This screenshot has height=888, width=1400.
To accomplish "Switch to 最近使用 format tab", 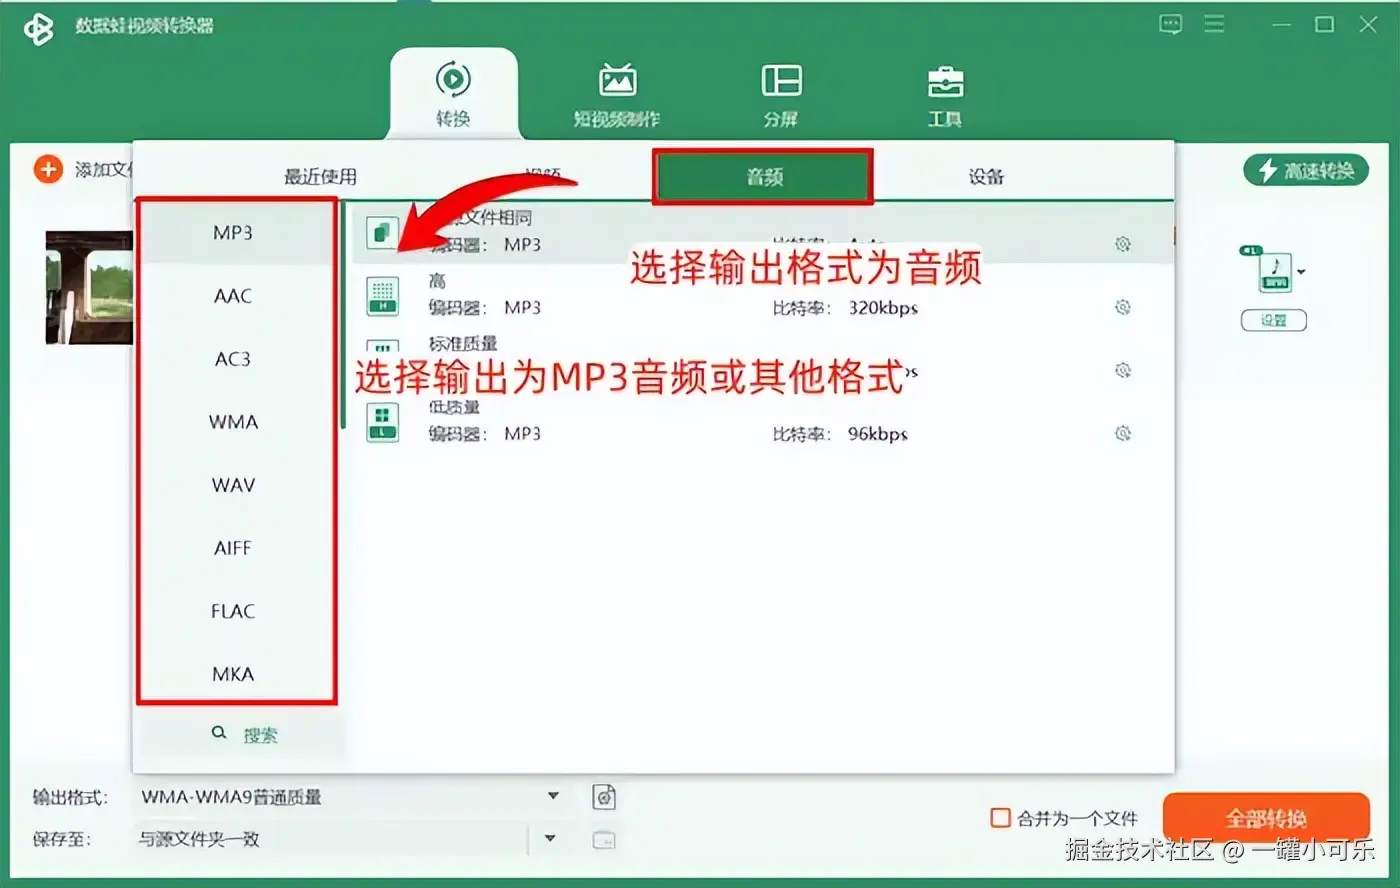I will pos(320,177).
